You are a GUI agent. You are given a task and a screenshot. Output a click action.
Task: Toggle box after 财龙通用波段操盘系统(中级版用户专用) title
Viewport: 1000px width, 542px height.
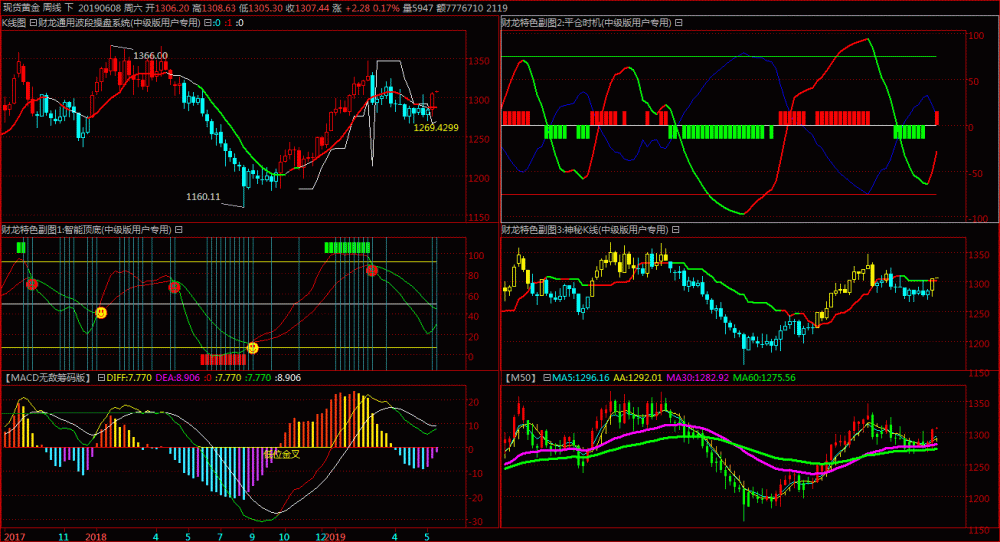(207, 23)
